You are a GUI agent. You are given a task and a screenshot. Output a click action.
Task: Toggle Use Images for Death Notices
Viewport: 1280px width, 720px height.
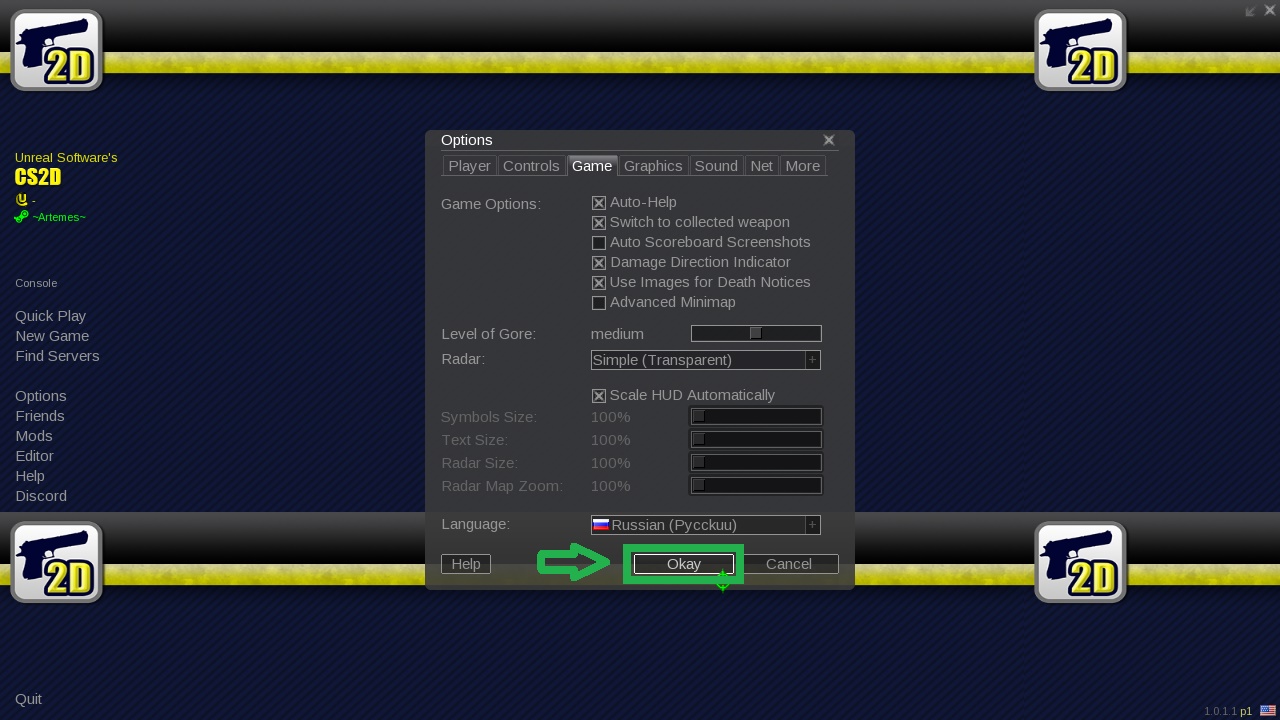point(599,283)
